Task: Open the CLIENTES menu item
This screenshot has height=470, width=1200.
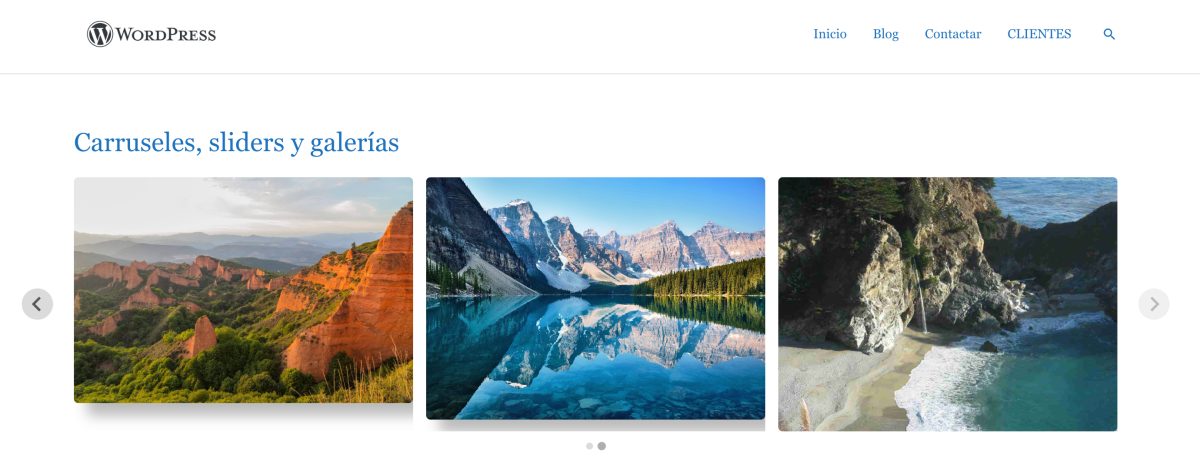Action: click(x=1039, y=34)
